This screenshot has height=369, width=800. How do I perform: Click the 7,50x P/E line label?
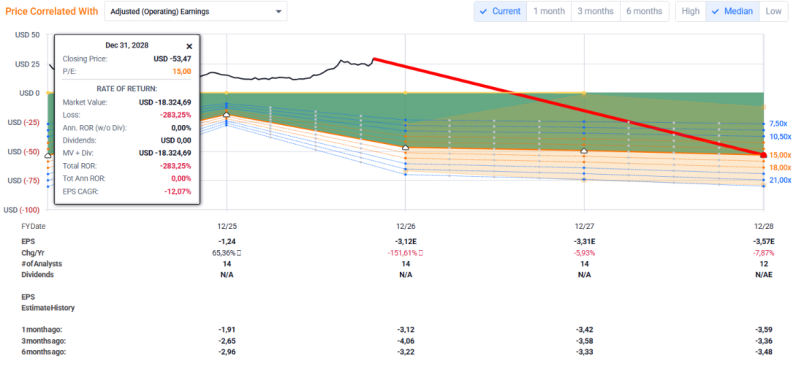(x=779, y=124)
